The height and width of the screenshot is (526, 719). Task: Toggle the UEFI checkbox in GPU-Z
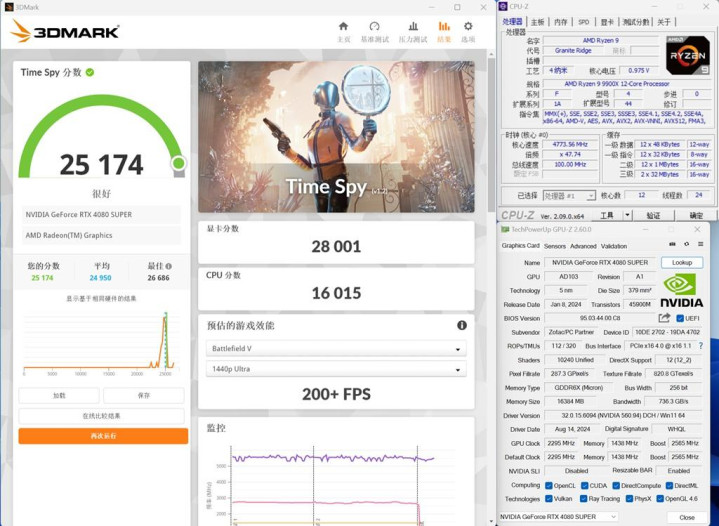(x=680, y=318)
